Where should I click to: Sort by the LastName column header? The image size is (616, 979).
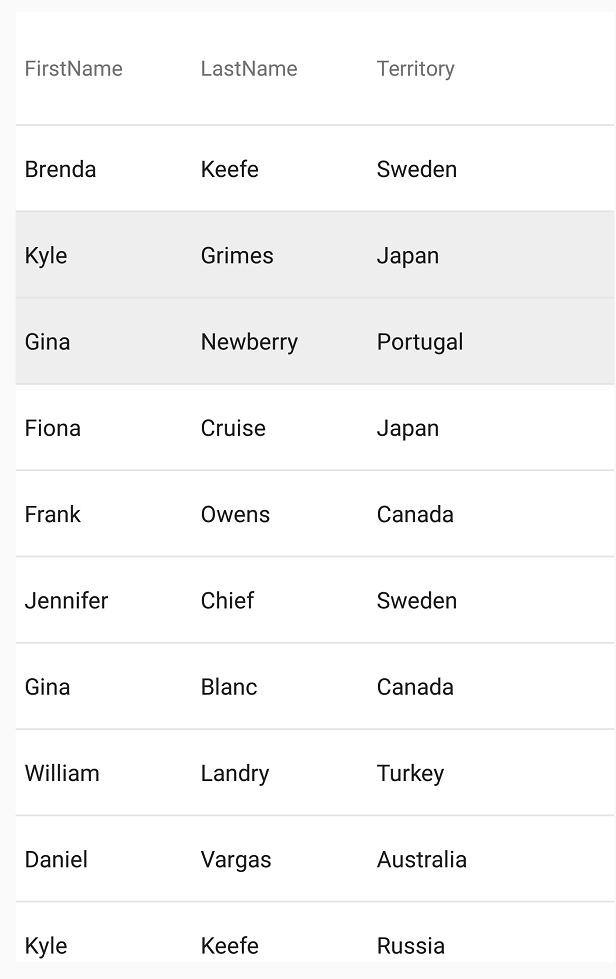[x=249, y=69]
